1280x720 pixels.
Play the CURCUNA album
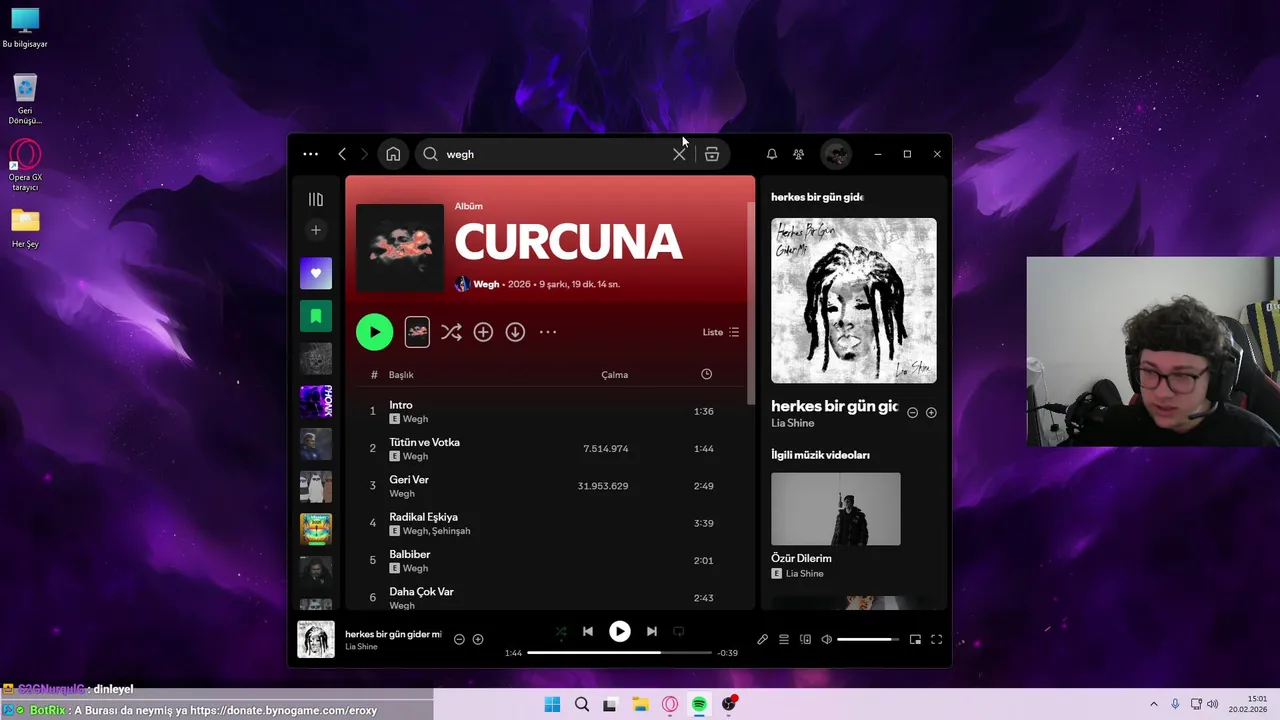[374, 332]
